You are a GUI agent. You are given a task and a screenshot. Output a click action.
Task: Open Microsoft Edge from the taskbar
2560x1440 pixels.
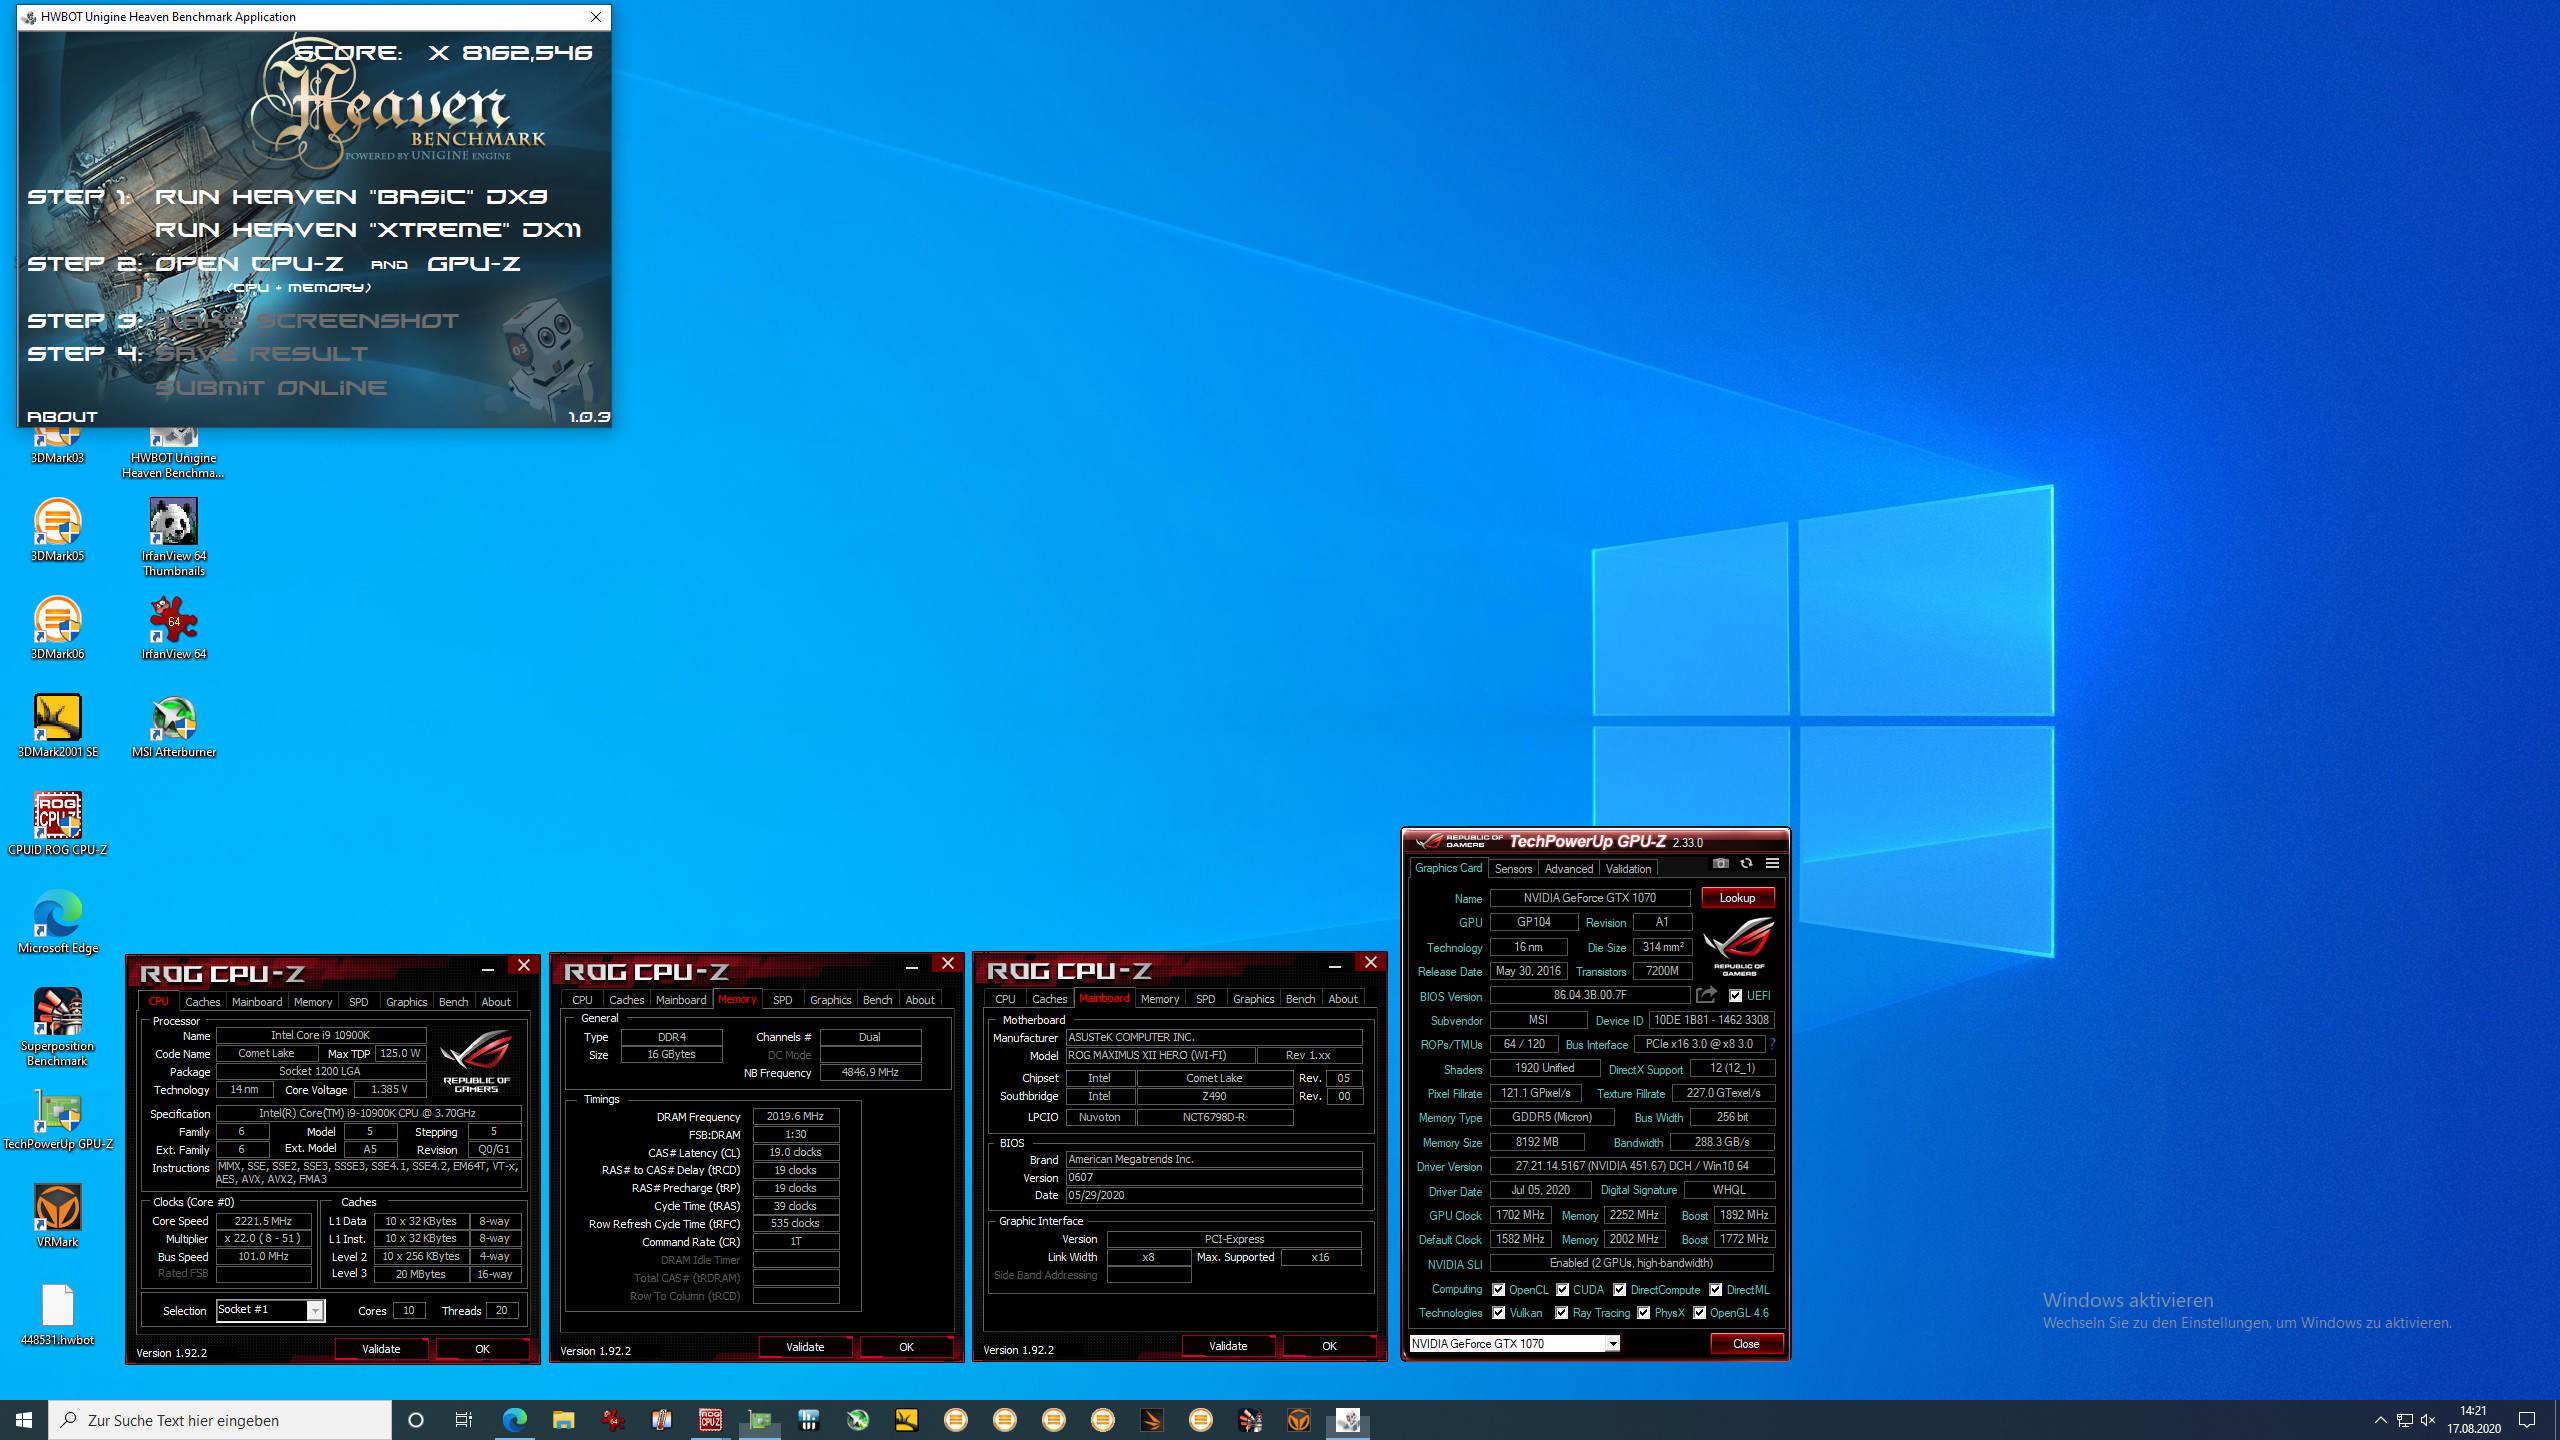pyautogui.click(x=514, y=1420)
